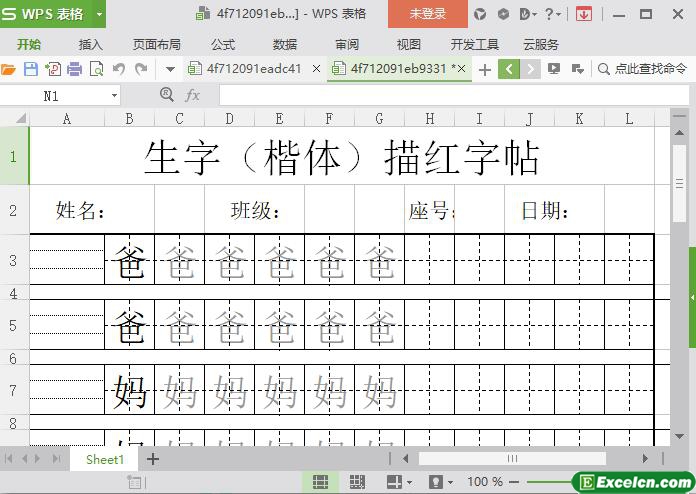696x494 pixels.
Task: Open the 公式 ribbon tab
Action: 223,44
